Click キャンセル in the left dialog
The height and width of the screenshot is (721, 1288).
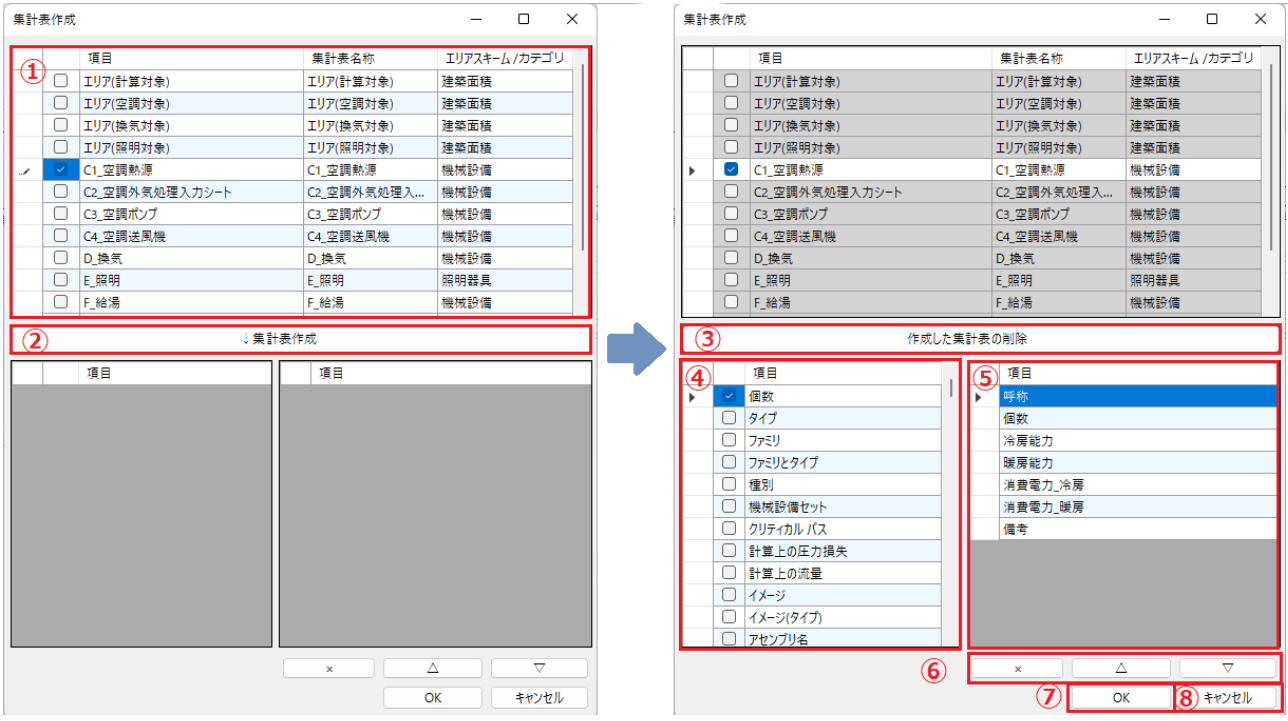click(539, 697)
